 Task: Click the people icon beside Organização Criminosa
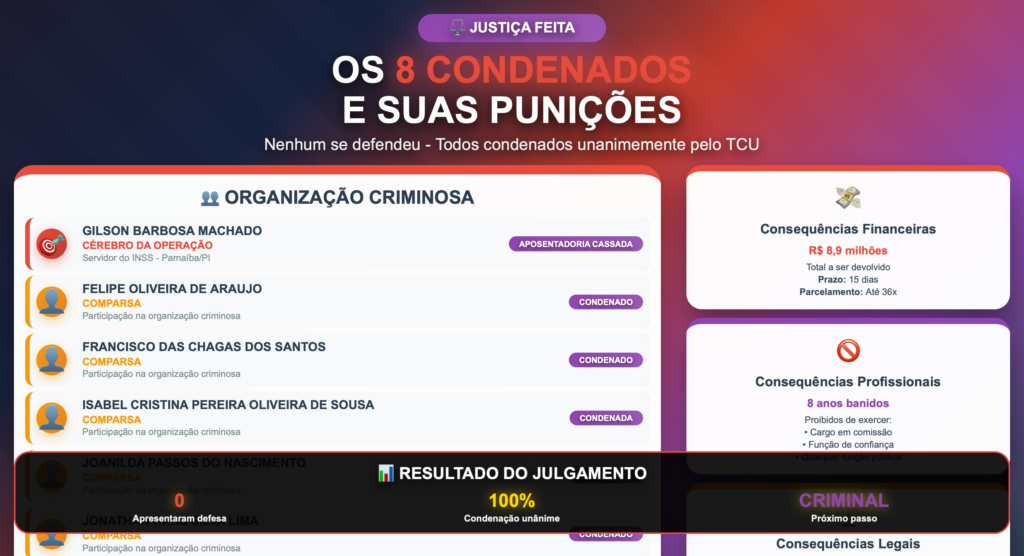click(x=210, y=198)
